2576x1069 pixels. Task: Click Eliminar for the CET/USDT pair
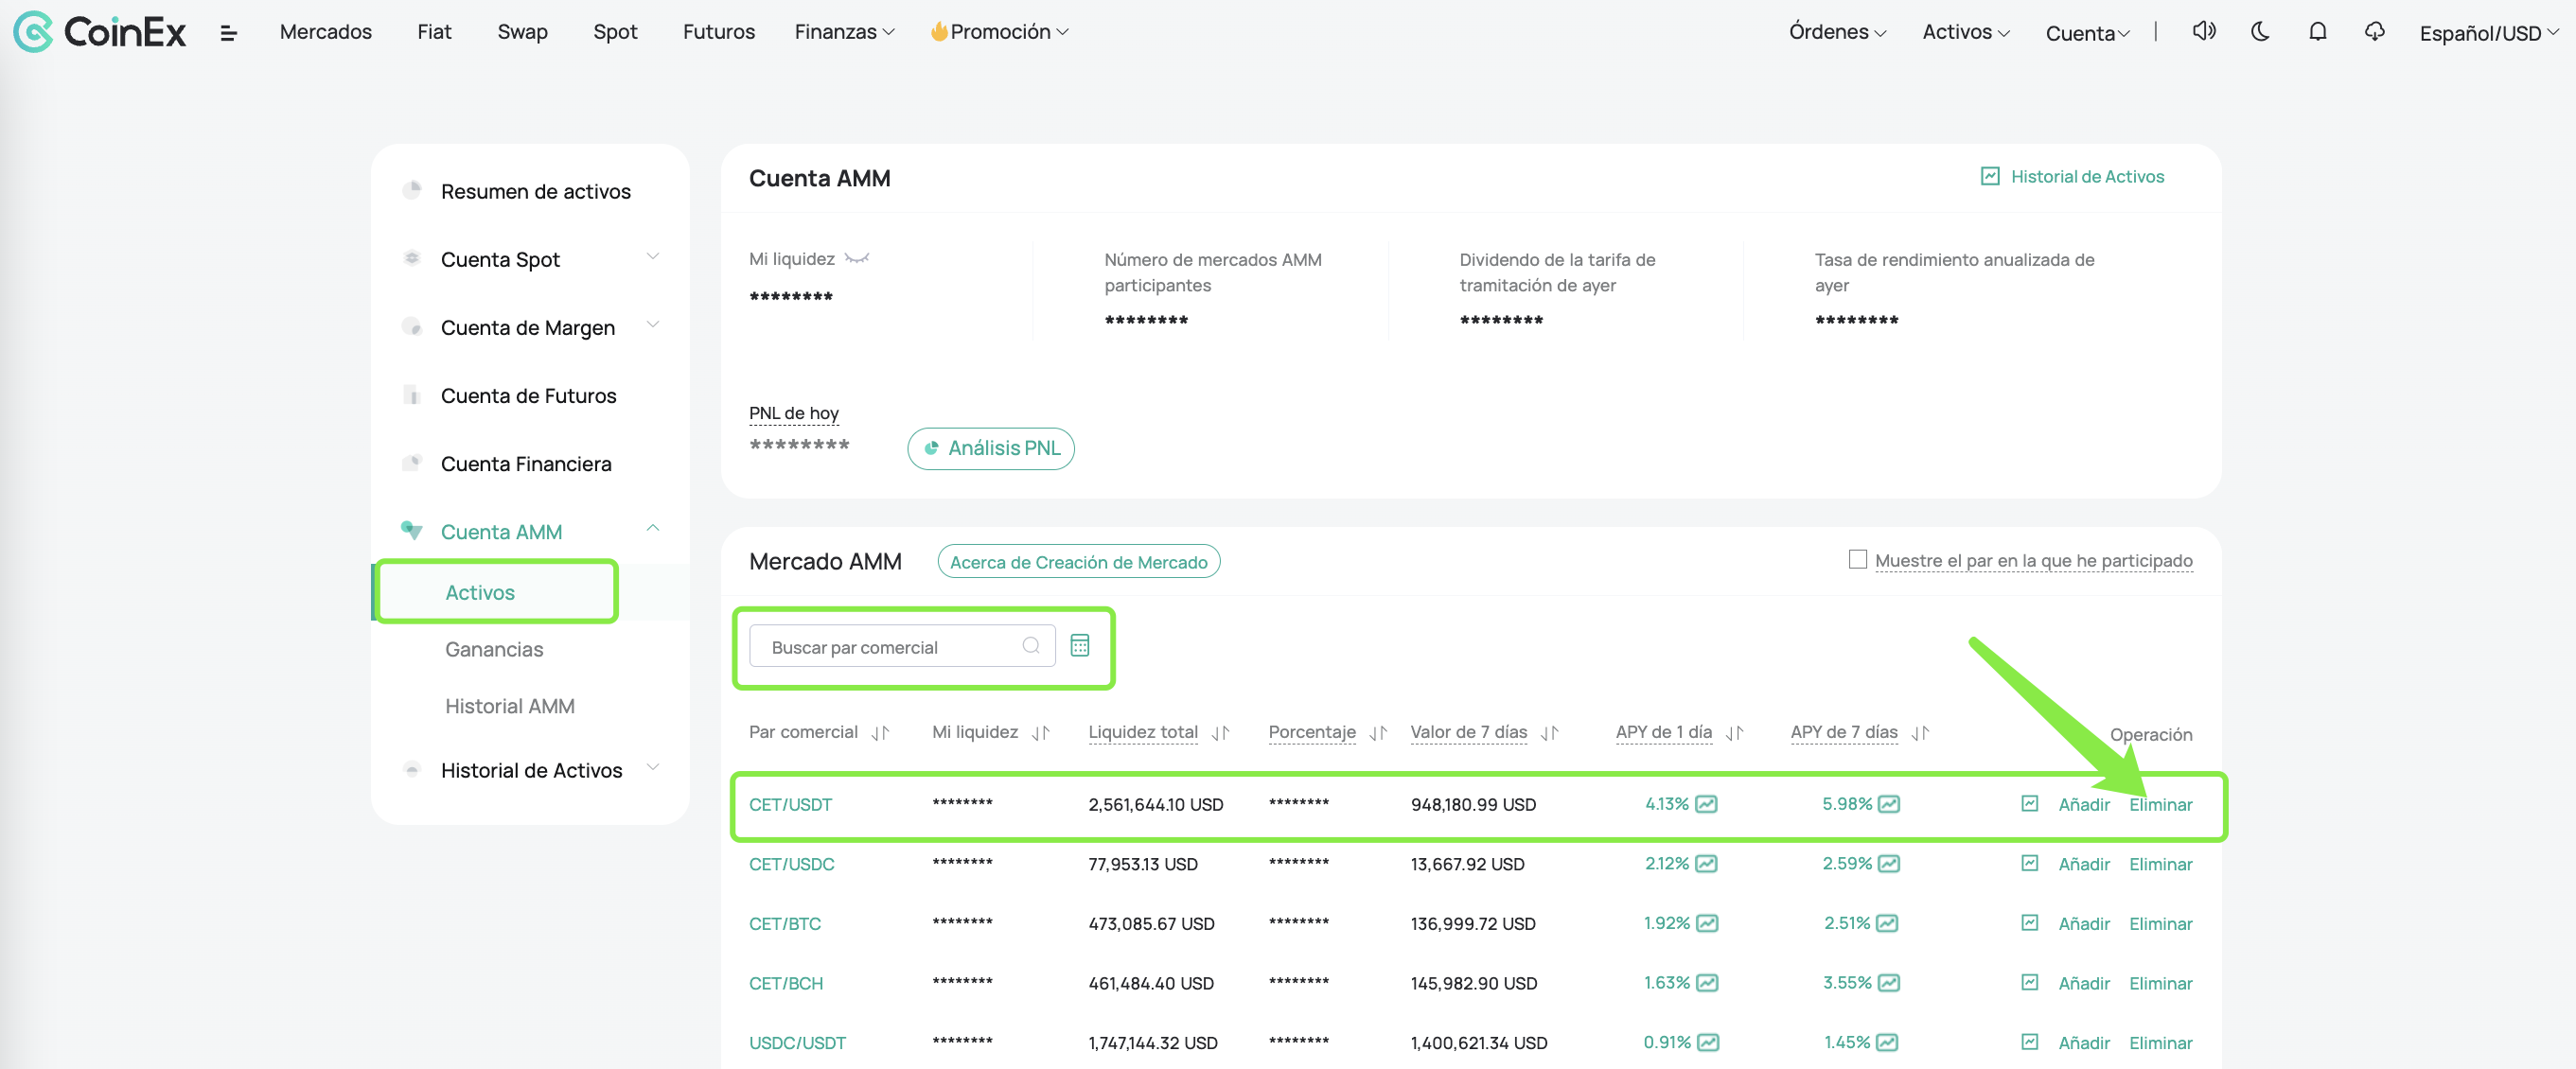pos(2160,804)
